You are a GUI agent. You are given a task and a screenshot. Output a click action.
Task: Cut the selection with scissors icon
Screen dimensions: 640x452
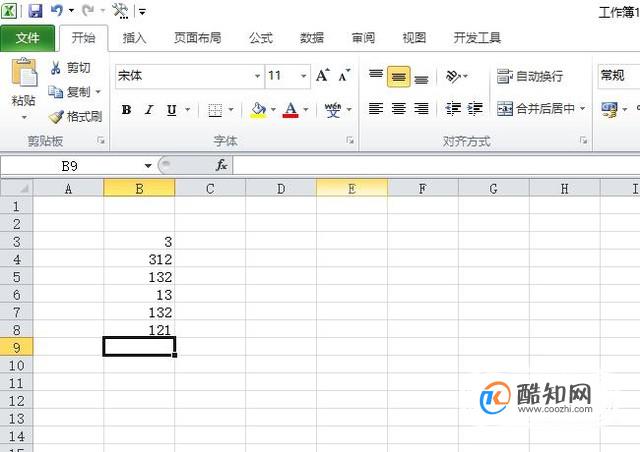coord(56,68)
